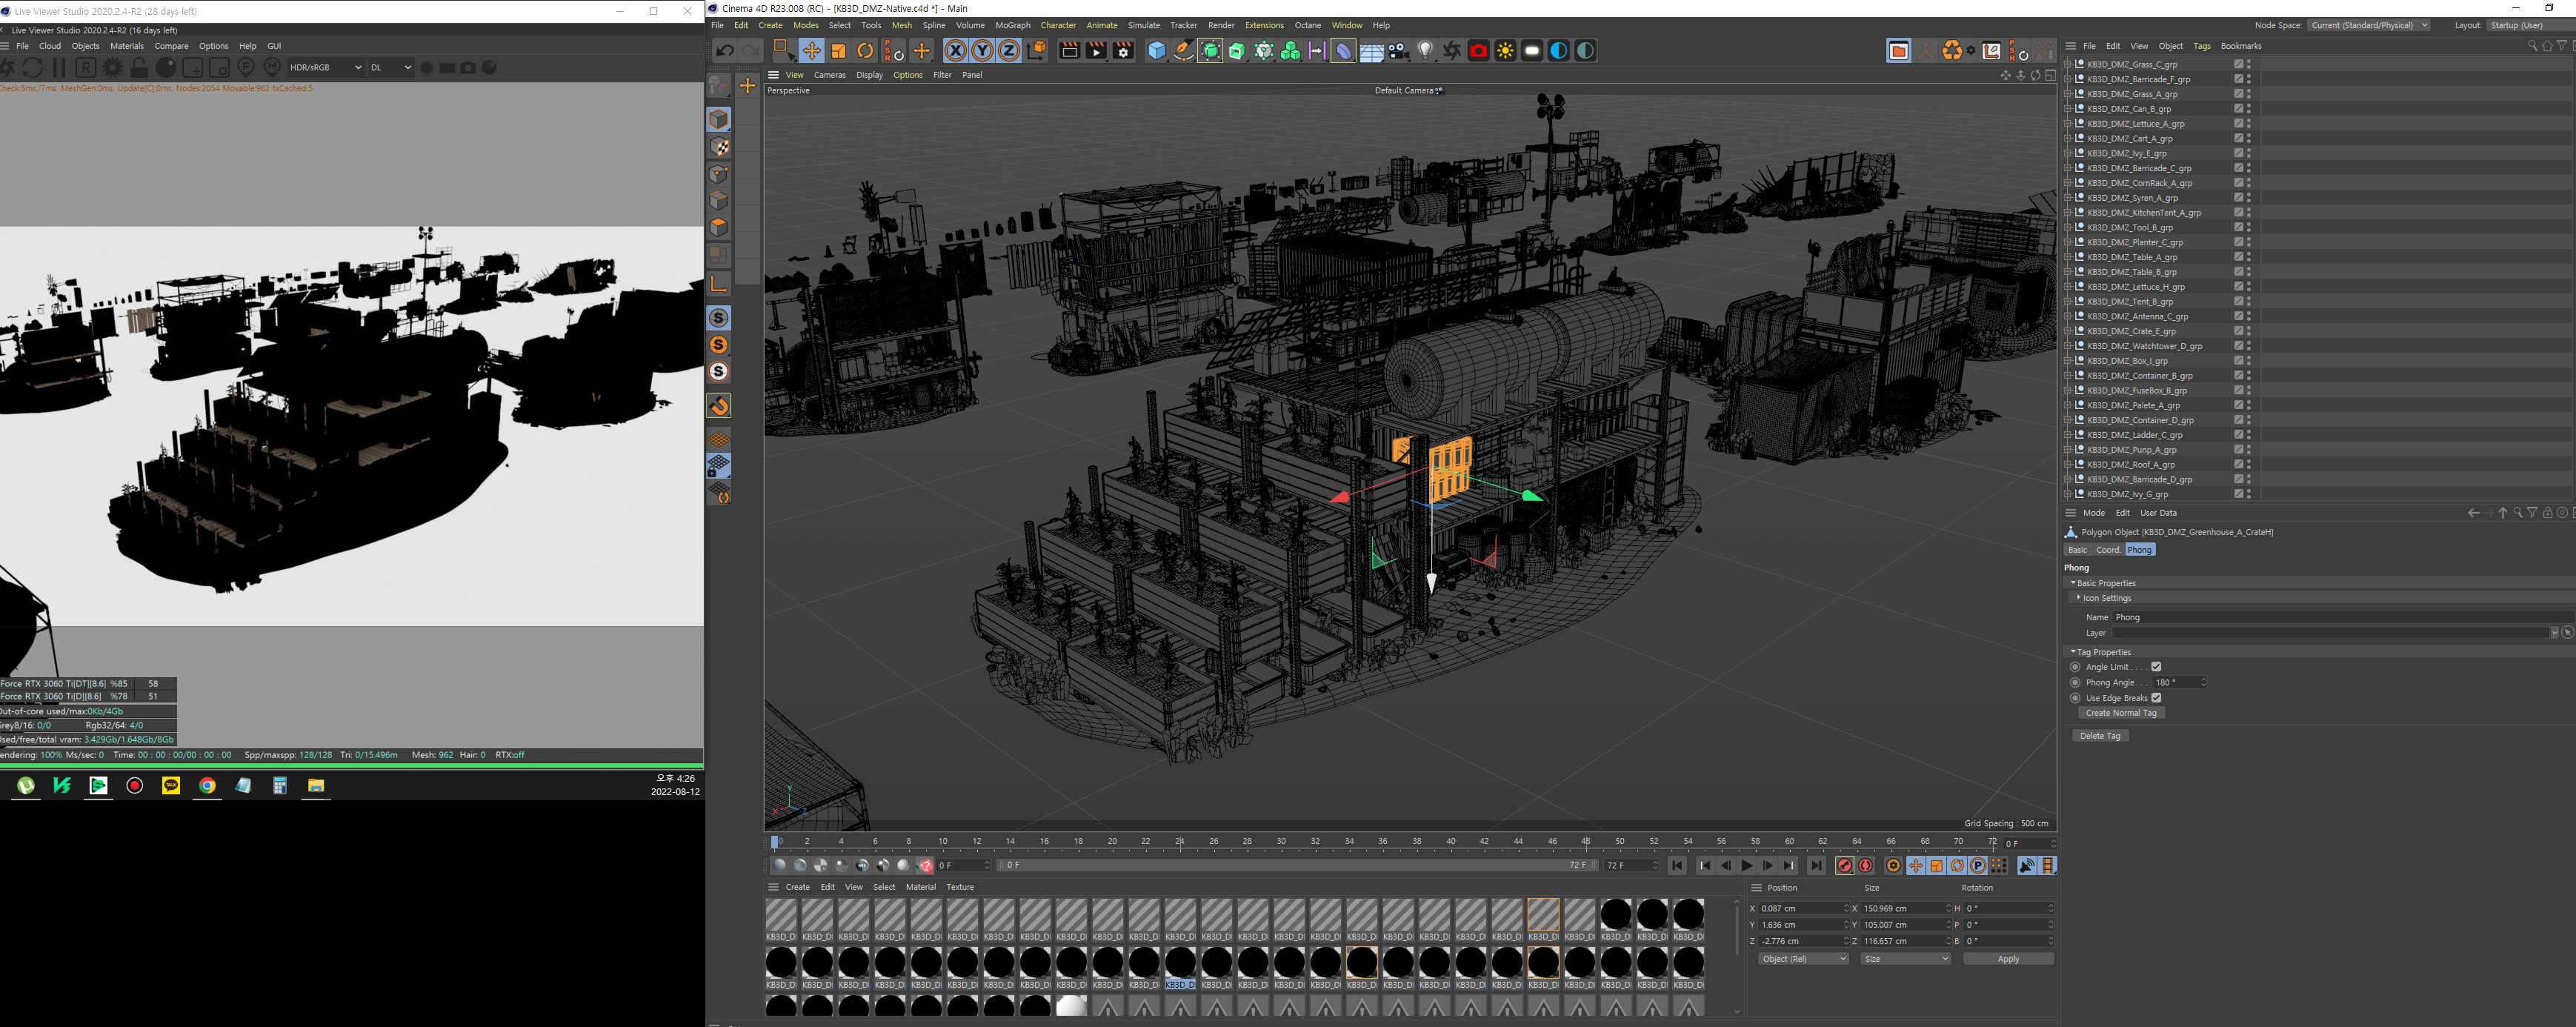Screen dimensions: 2576x1027
Task: Click Octane render aperture icon in Live Viewer
Action: tap(7, 68)
